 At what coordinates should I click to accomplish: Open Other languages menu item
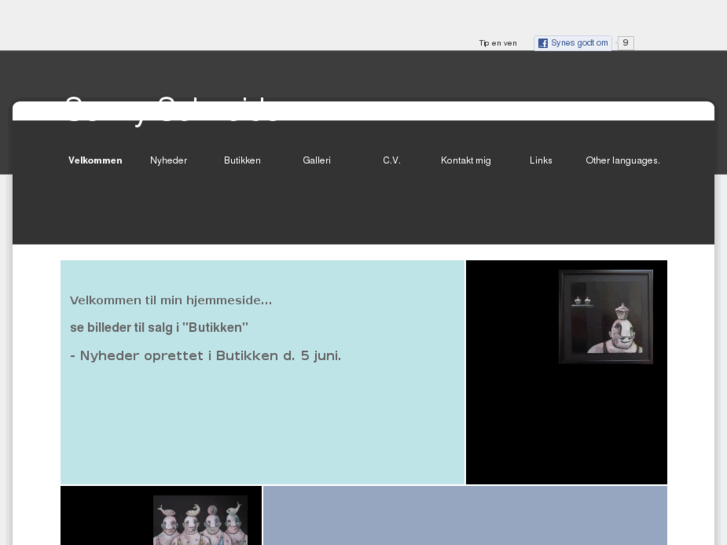pyautogui.click(x=623, y=160)
